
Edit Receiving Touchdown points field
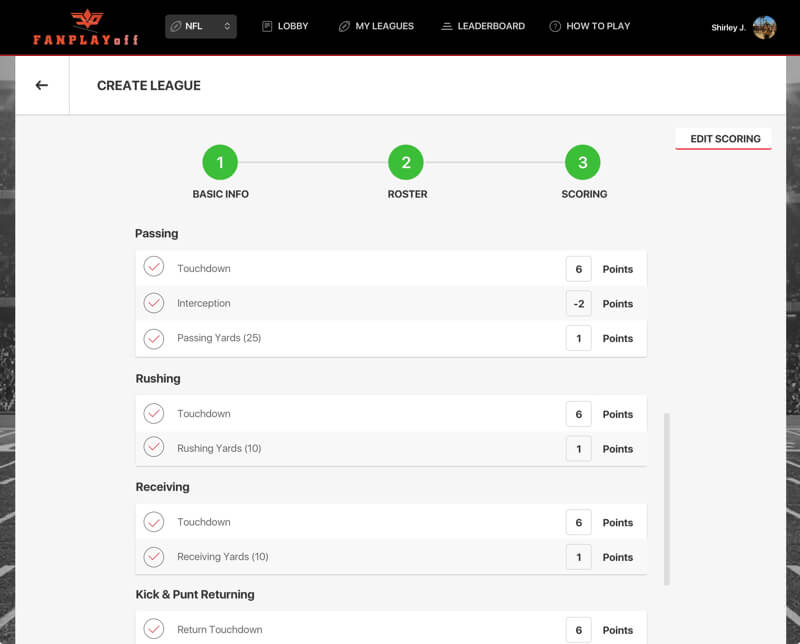pyautogui.click(x=579, y=522)
